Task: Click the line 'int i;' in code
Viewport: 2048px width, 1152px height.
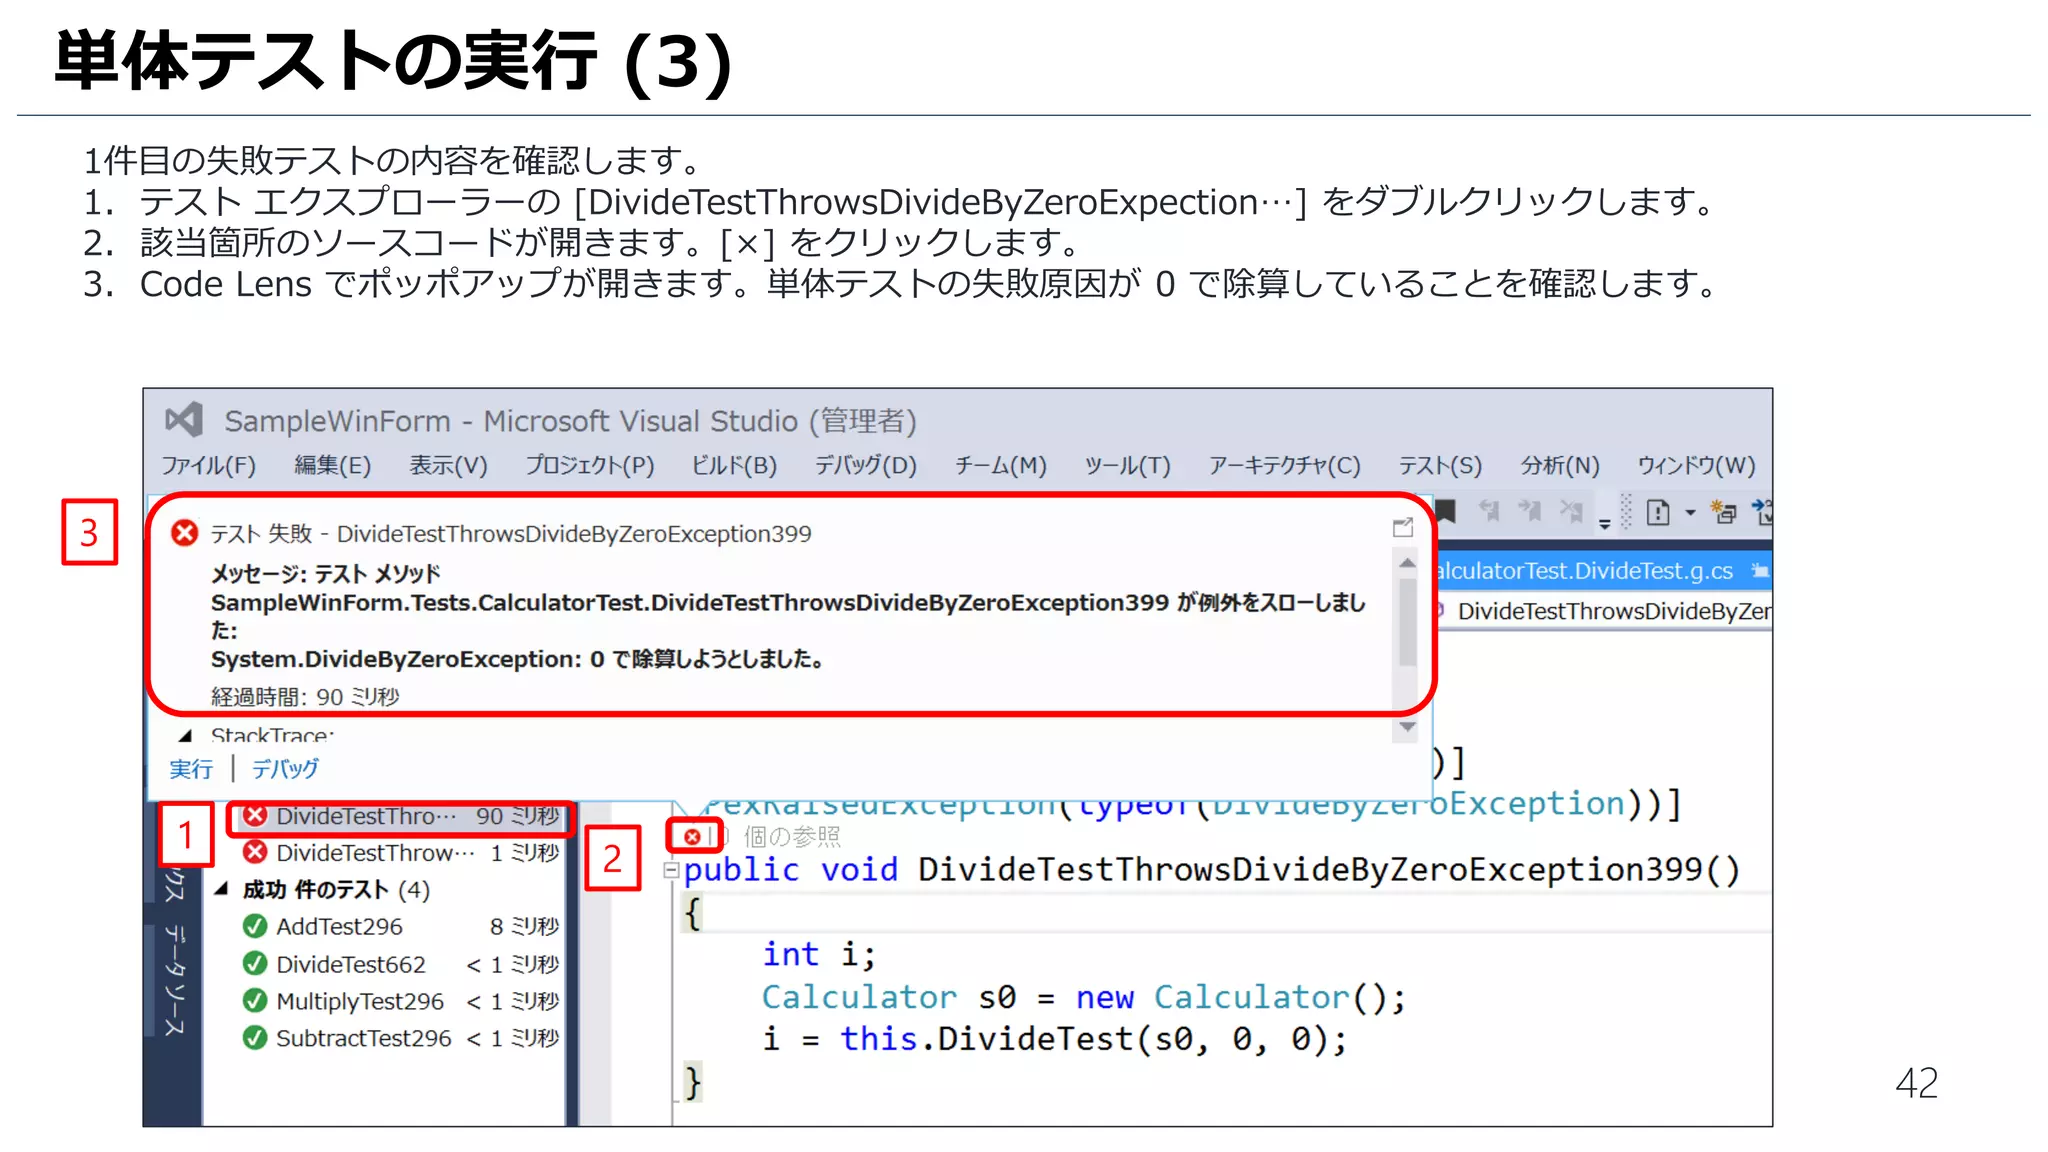Action: click(x=819, y=954)
